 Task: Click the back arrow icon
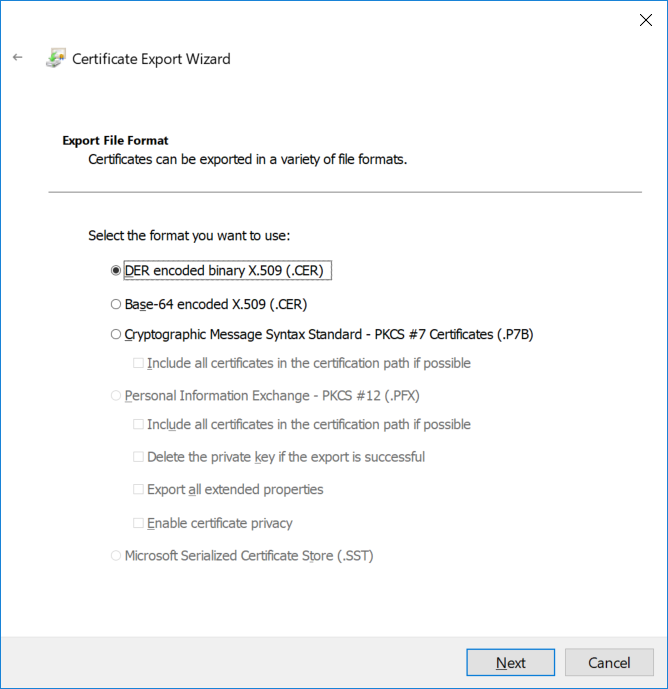tap(18, 57)
